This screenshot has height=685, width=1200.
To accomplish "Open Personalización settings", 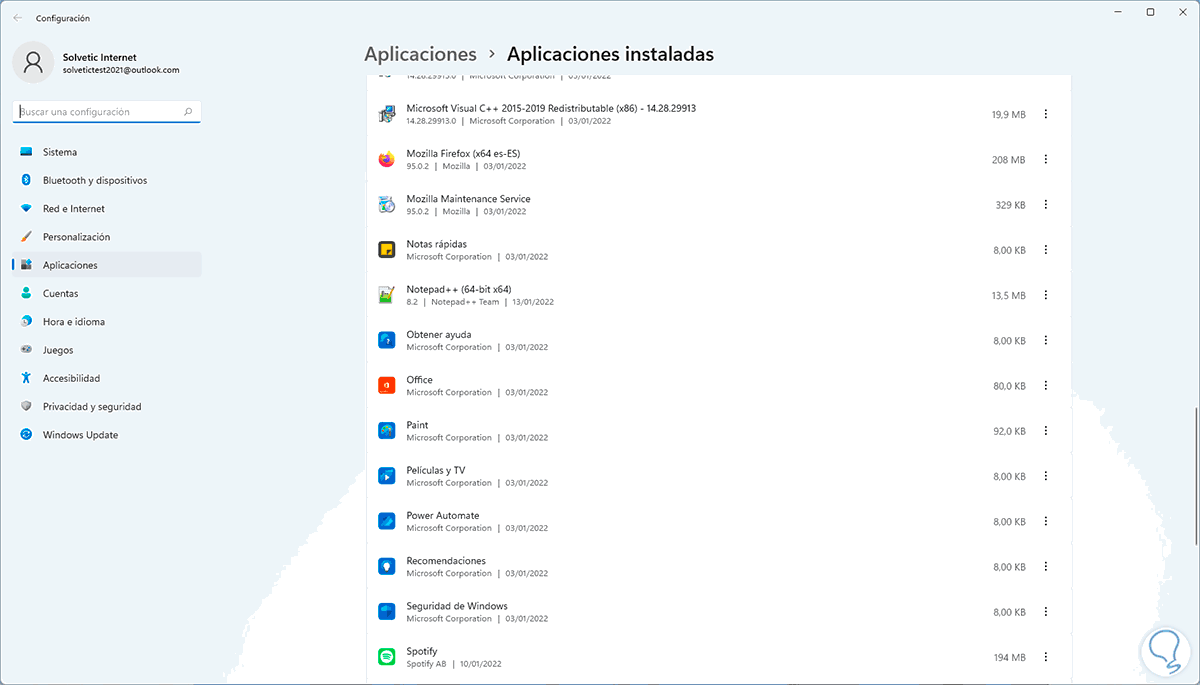I will pyautogui.click(x=107, y=237).
